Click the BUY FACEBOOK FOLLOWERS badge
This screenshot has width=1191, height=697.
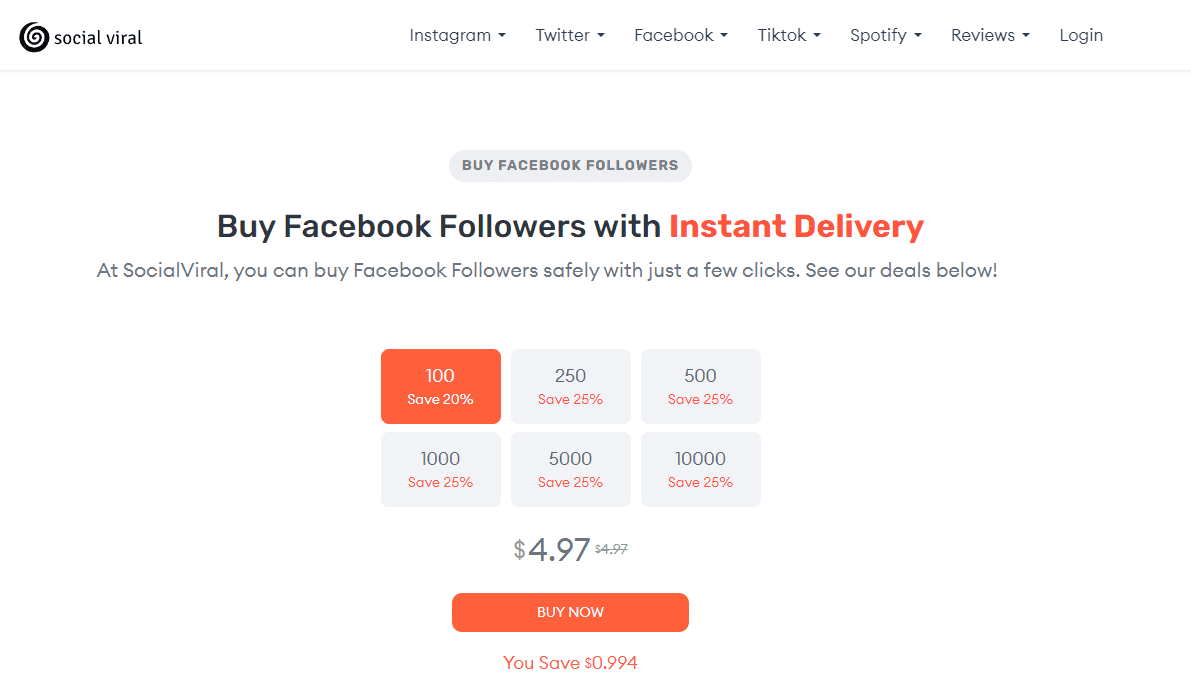tap(570, 166)
